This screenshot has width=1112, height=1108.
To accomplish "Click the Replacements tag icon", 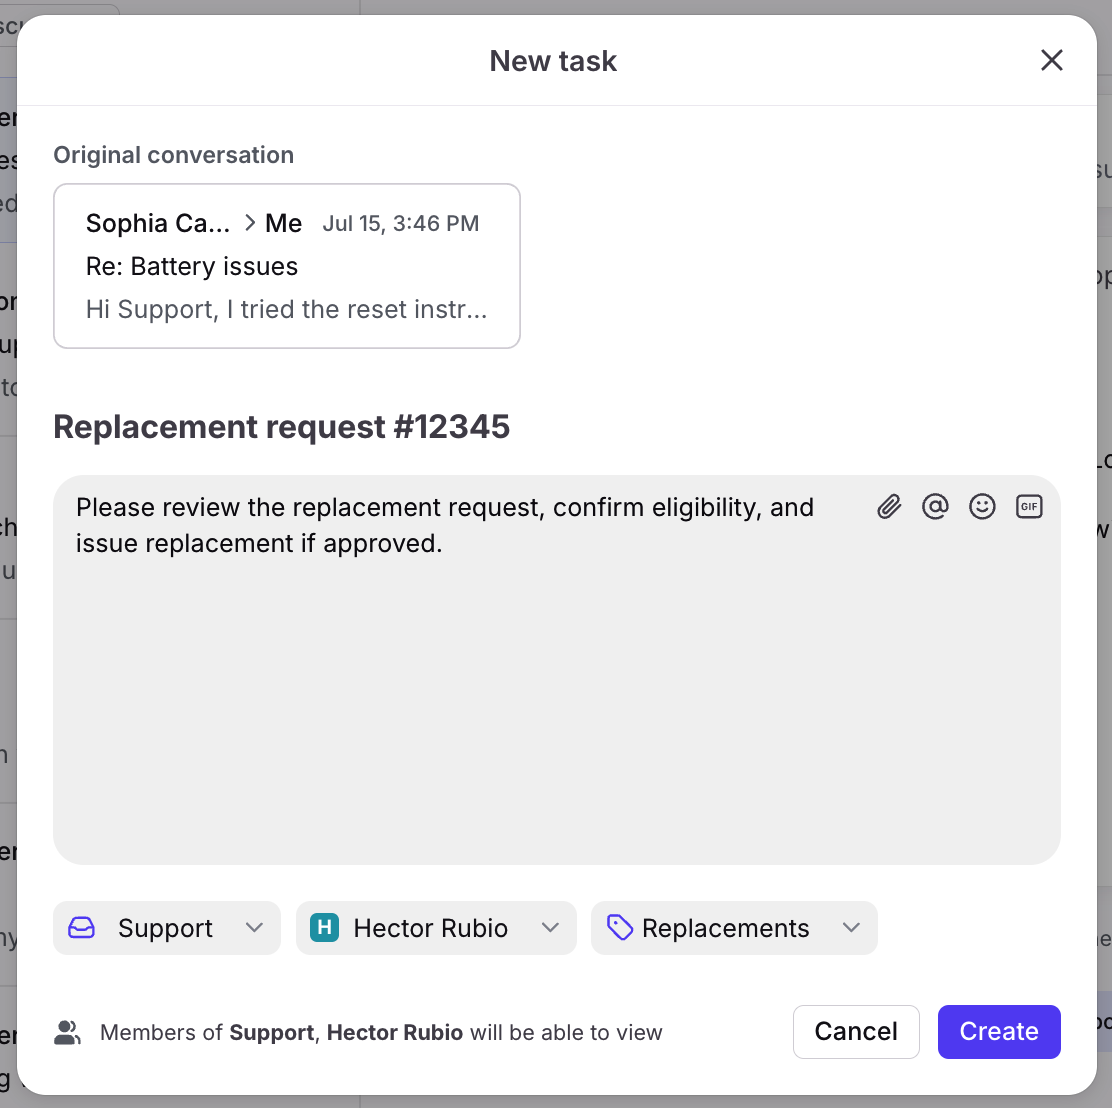I will pyautogui.click(x=620, y=928).
